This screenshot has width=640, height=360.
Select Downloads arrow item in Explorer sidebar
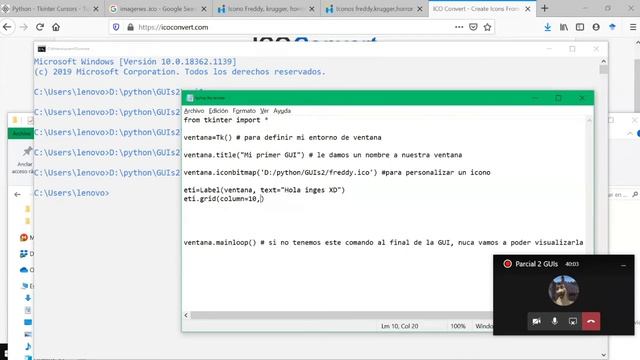(x=28, y=298)
